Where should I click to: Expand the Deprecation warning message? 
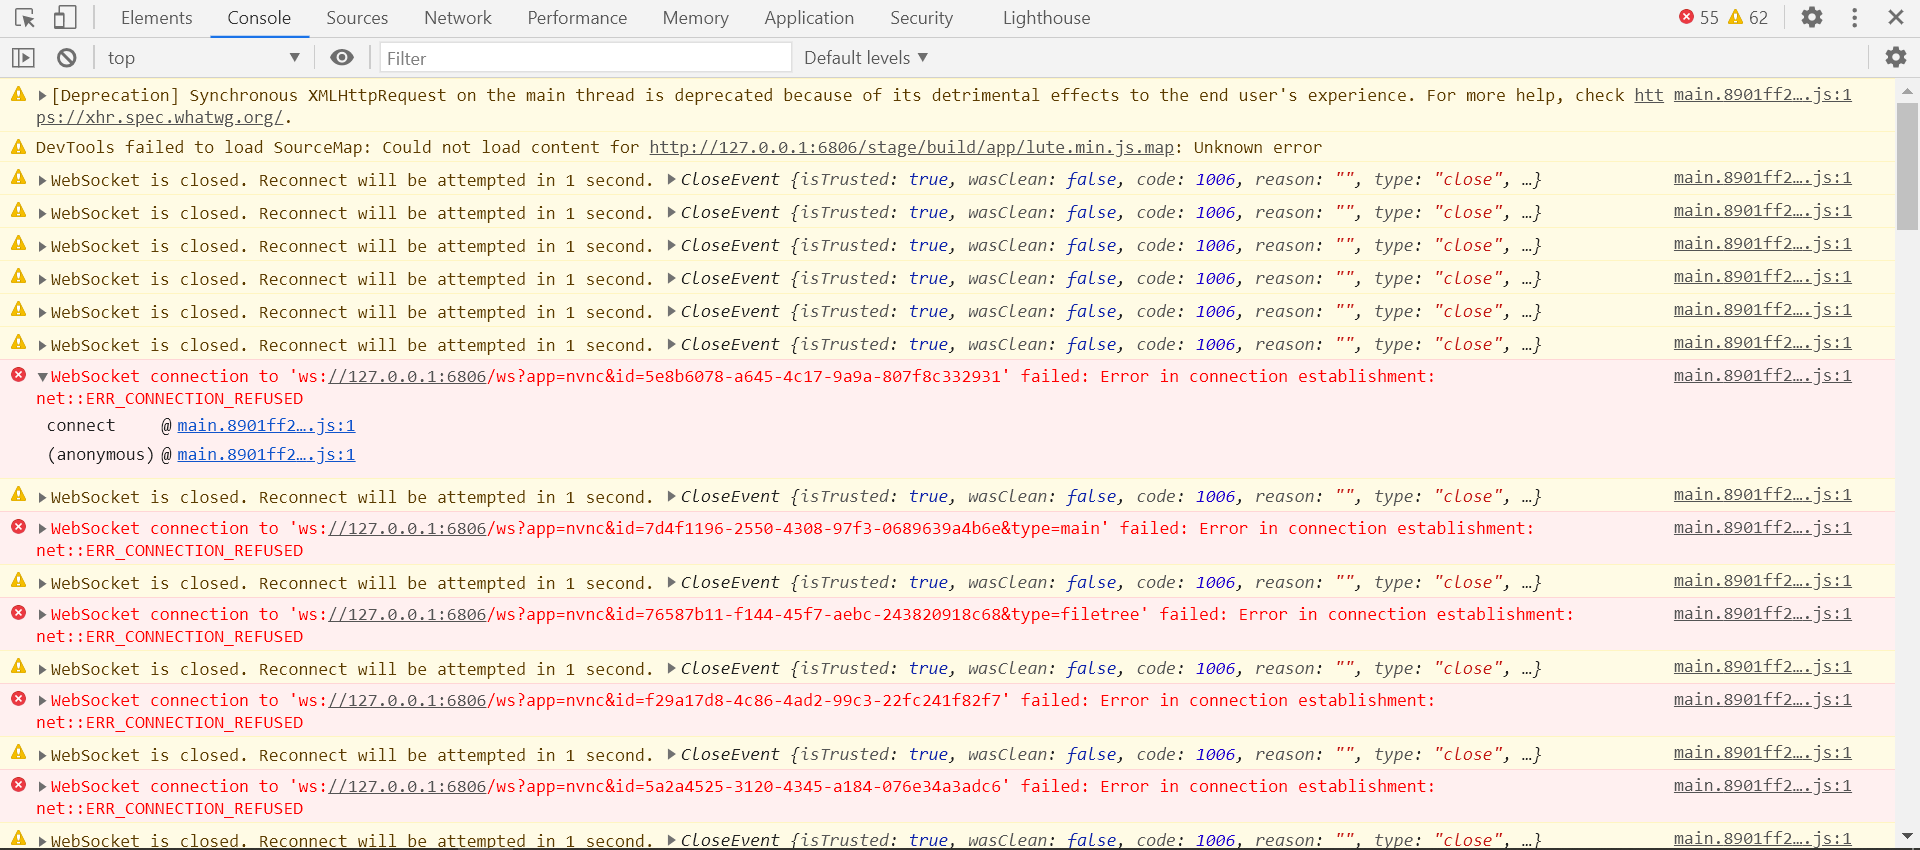coord(42,96)
